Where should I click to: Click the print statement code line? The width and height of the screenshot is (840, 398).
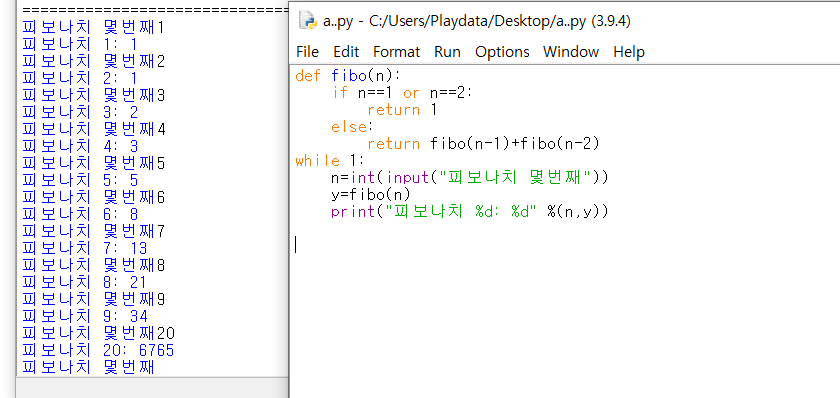pos(470,212)
